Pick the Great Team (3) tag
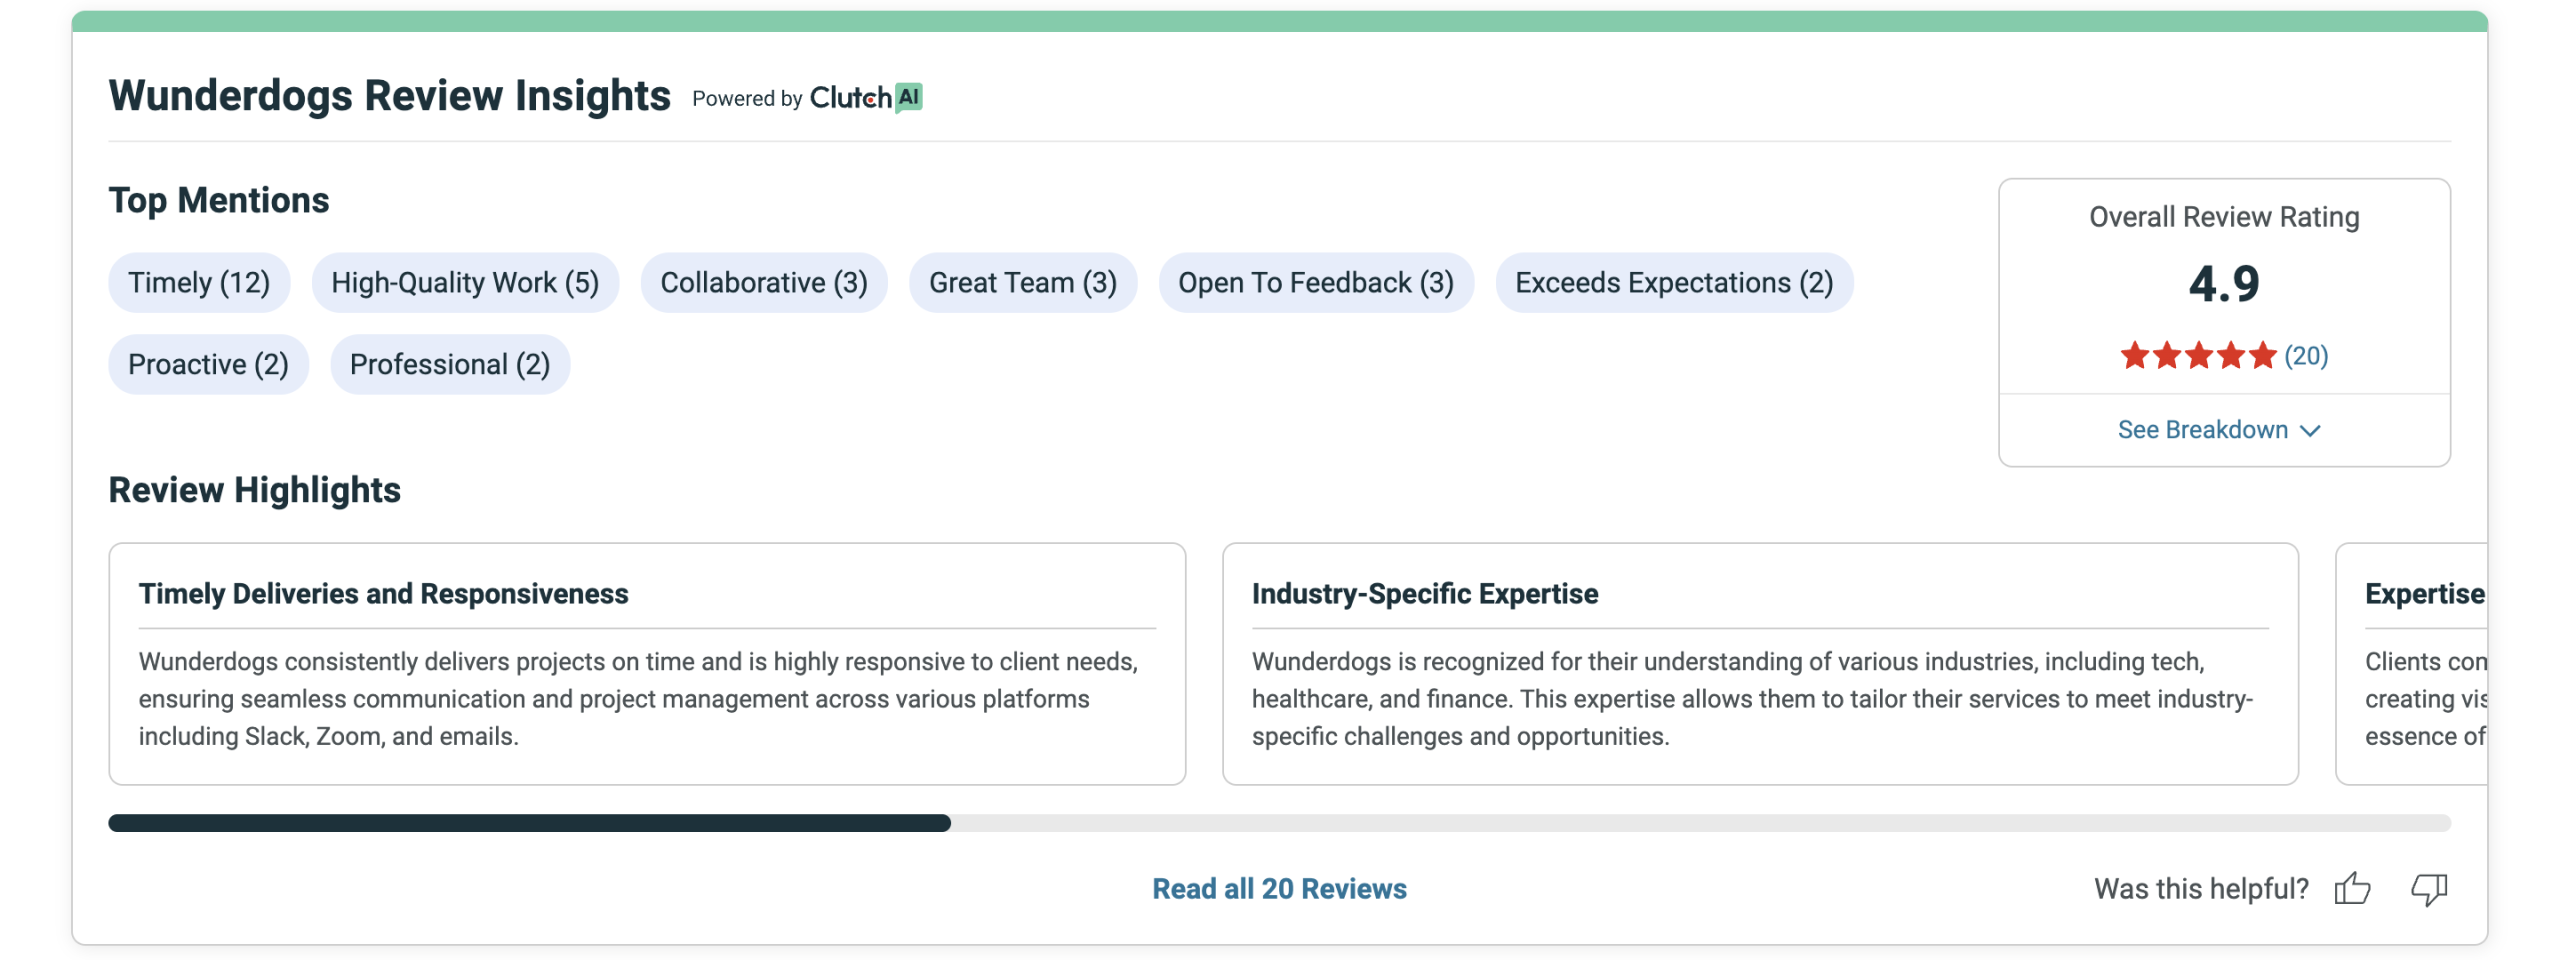The width and height of the screenshot is (2560, 960). 1023,283
